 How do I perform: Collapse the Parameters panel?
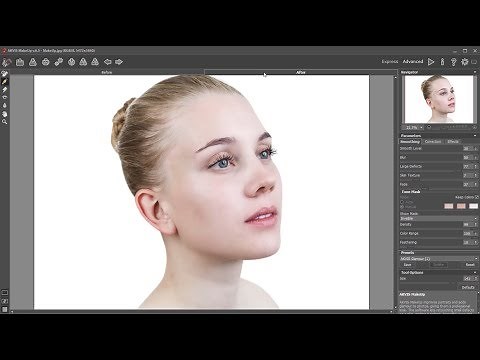pos(475,135)
